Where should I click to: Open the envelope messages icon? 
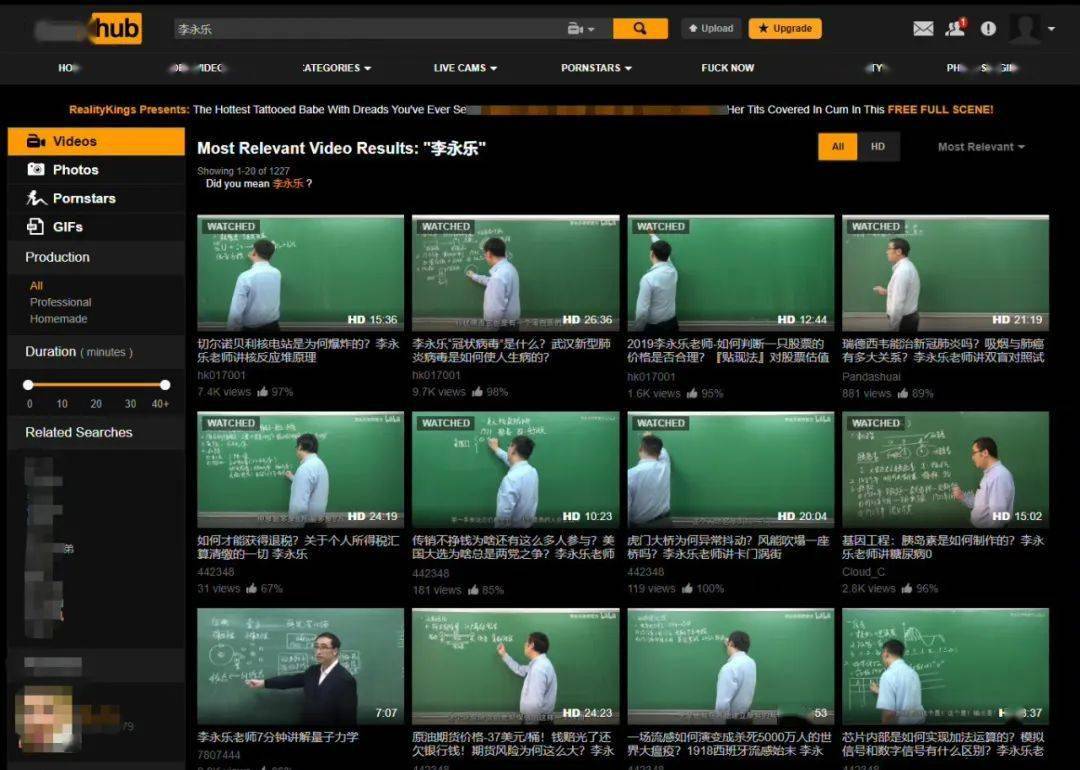923,29
